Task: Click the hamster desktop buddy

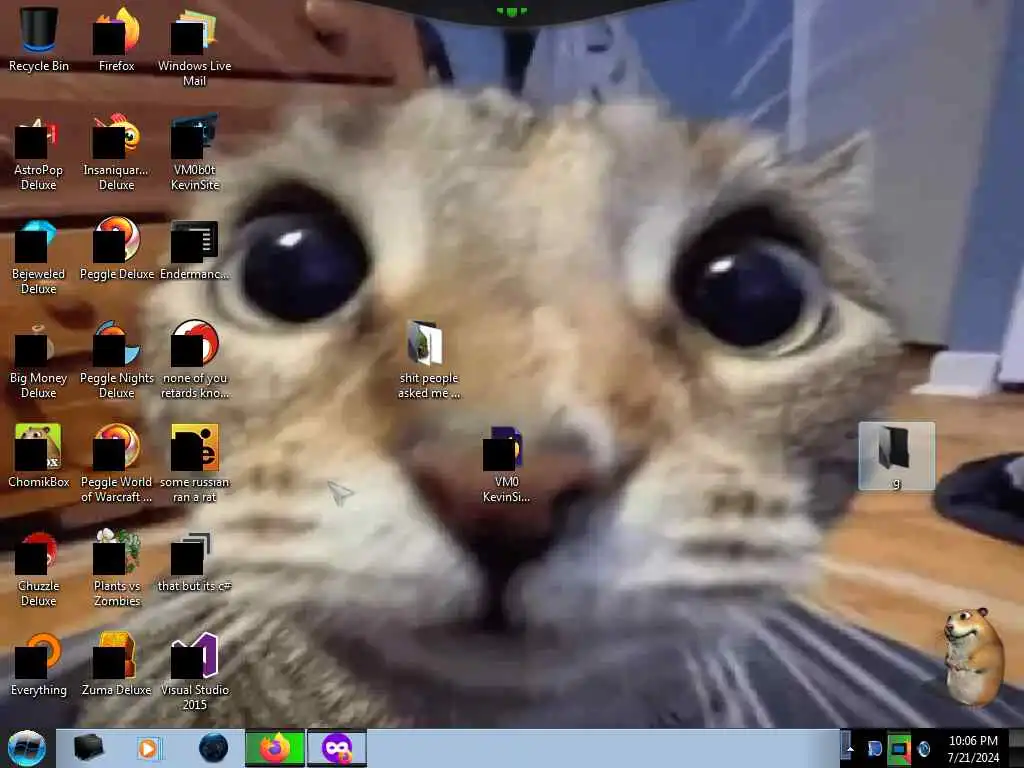Action: 973,656
